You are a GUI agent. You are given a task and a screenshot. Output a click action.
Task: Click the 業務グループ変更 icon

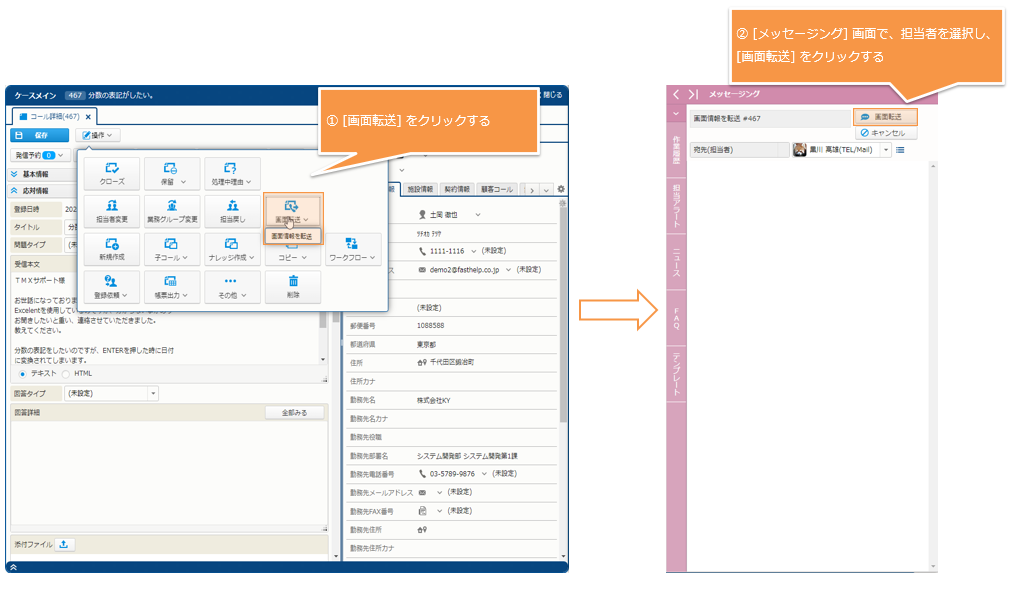pos(171,206)
